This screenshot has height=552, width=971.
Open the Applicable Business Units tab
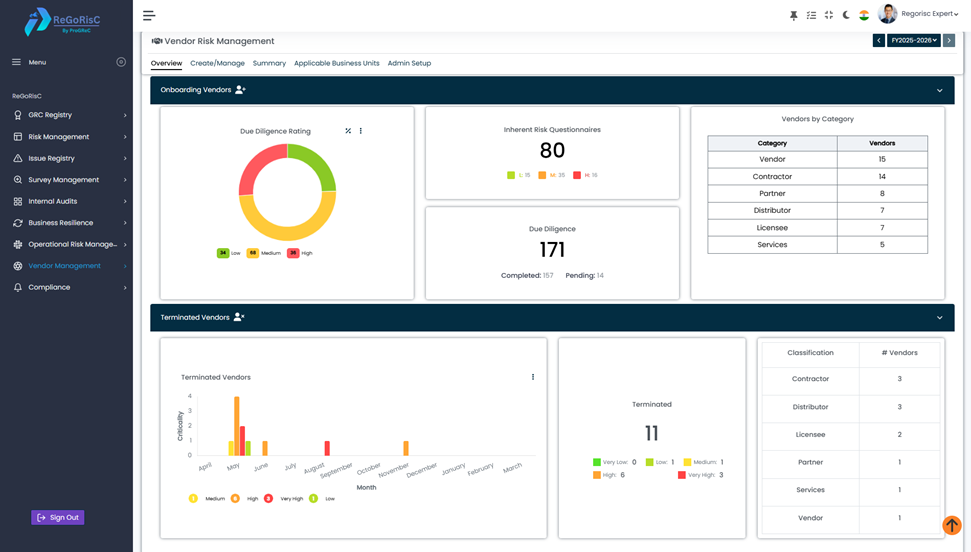336,63
